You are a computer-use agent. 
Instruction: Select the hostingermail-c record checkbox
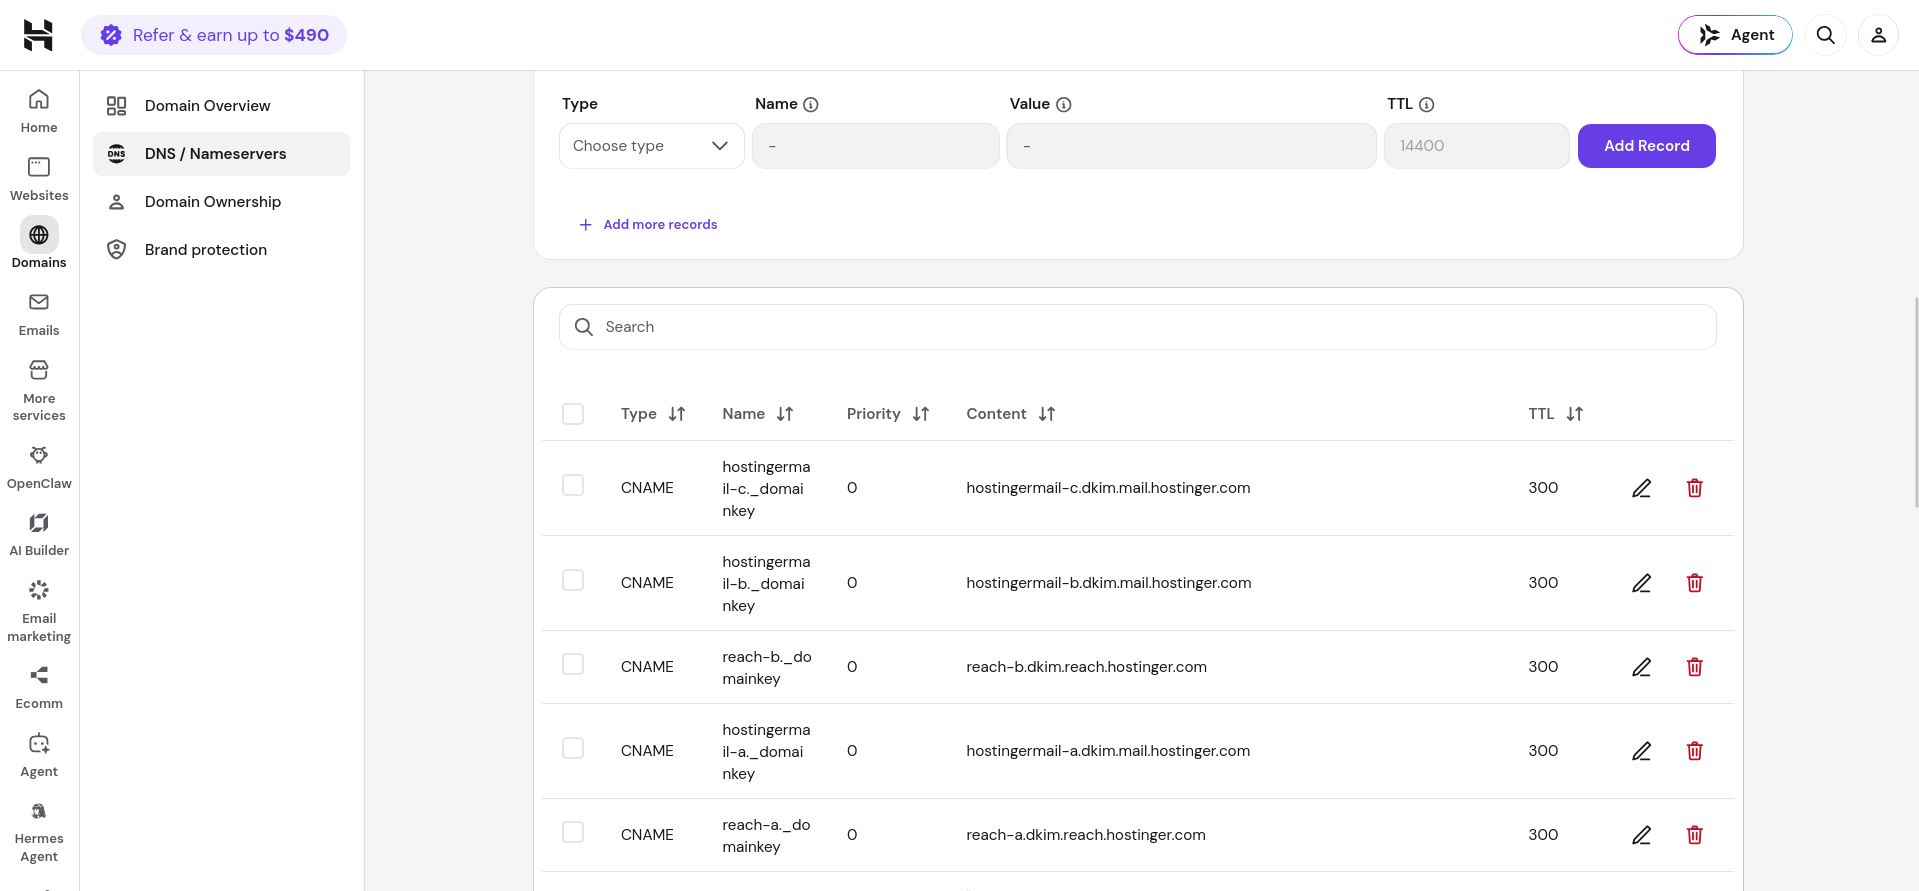click(x=573, y=485)
